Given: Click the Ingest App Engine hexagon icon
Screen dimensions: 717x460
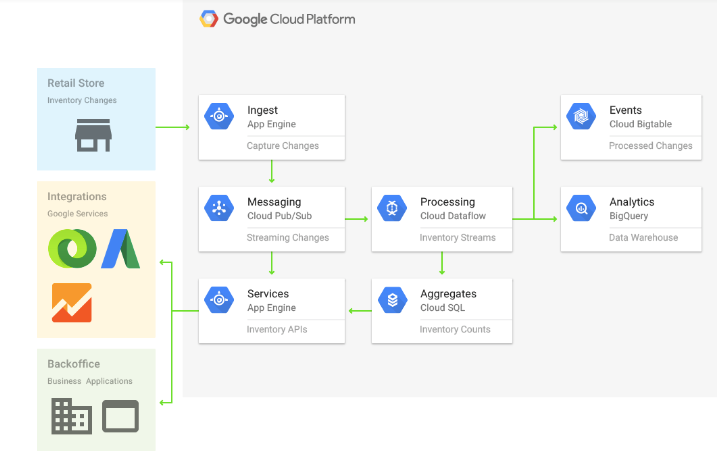Looking at the screenshot, I should tap(219, 116).
